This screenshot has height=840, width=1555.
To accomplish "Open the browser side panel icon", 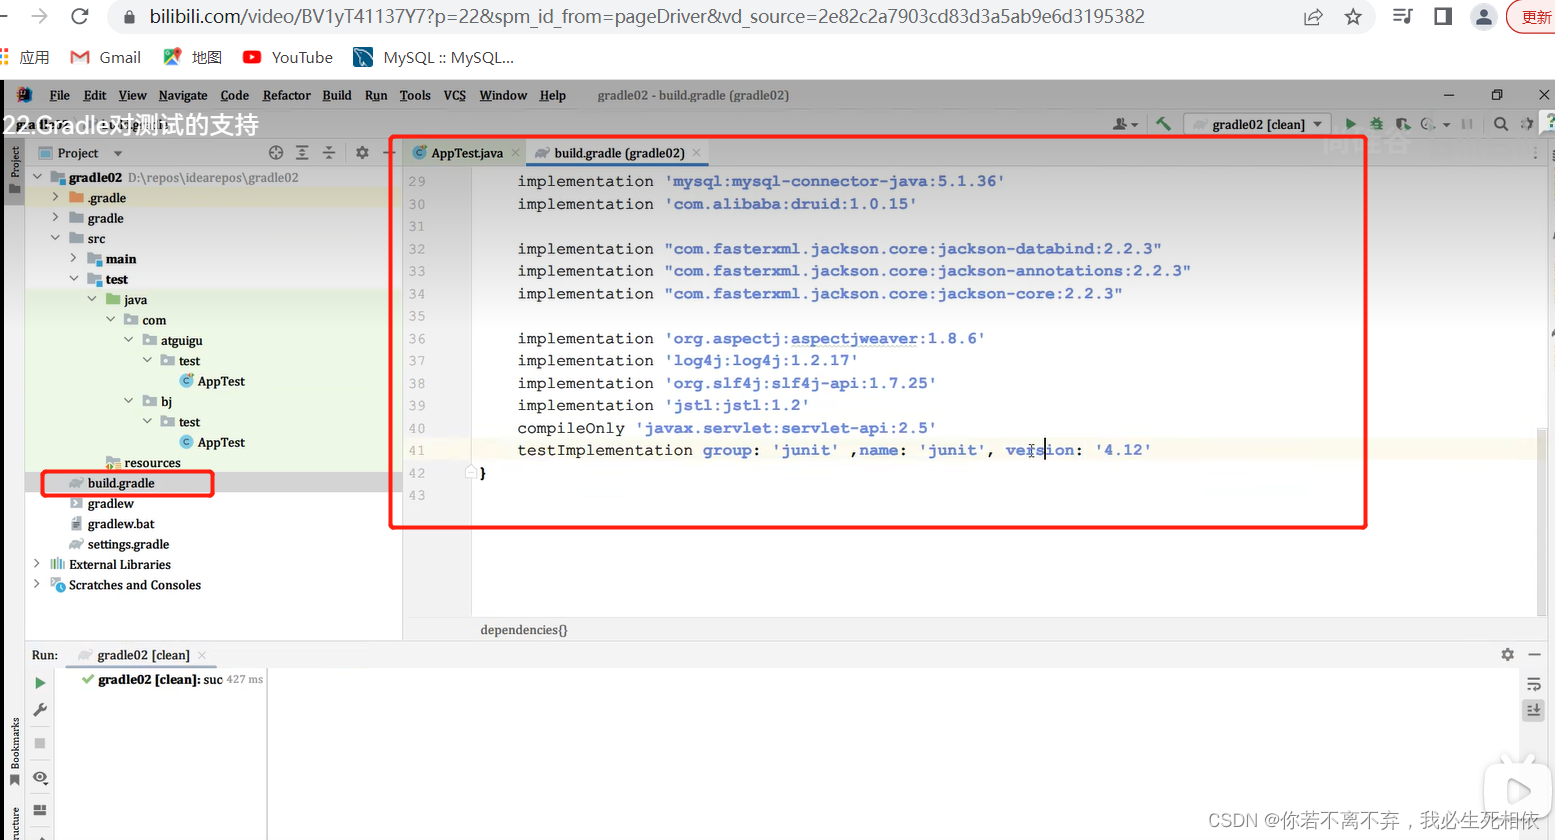I will [1443, 16].
